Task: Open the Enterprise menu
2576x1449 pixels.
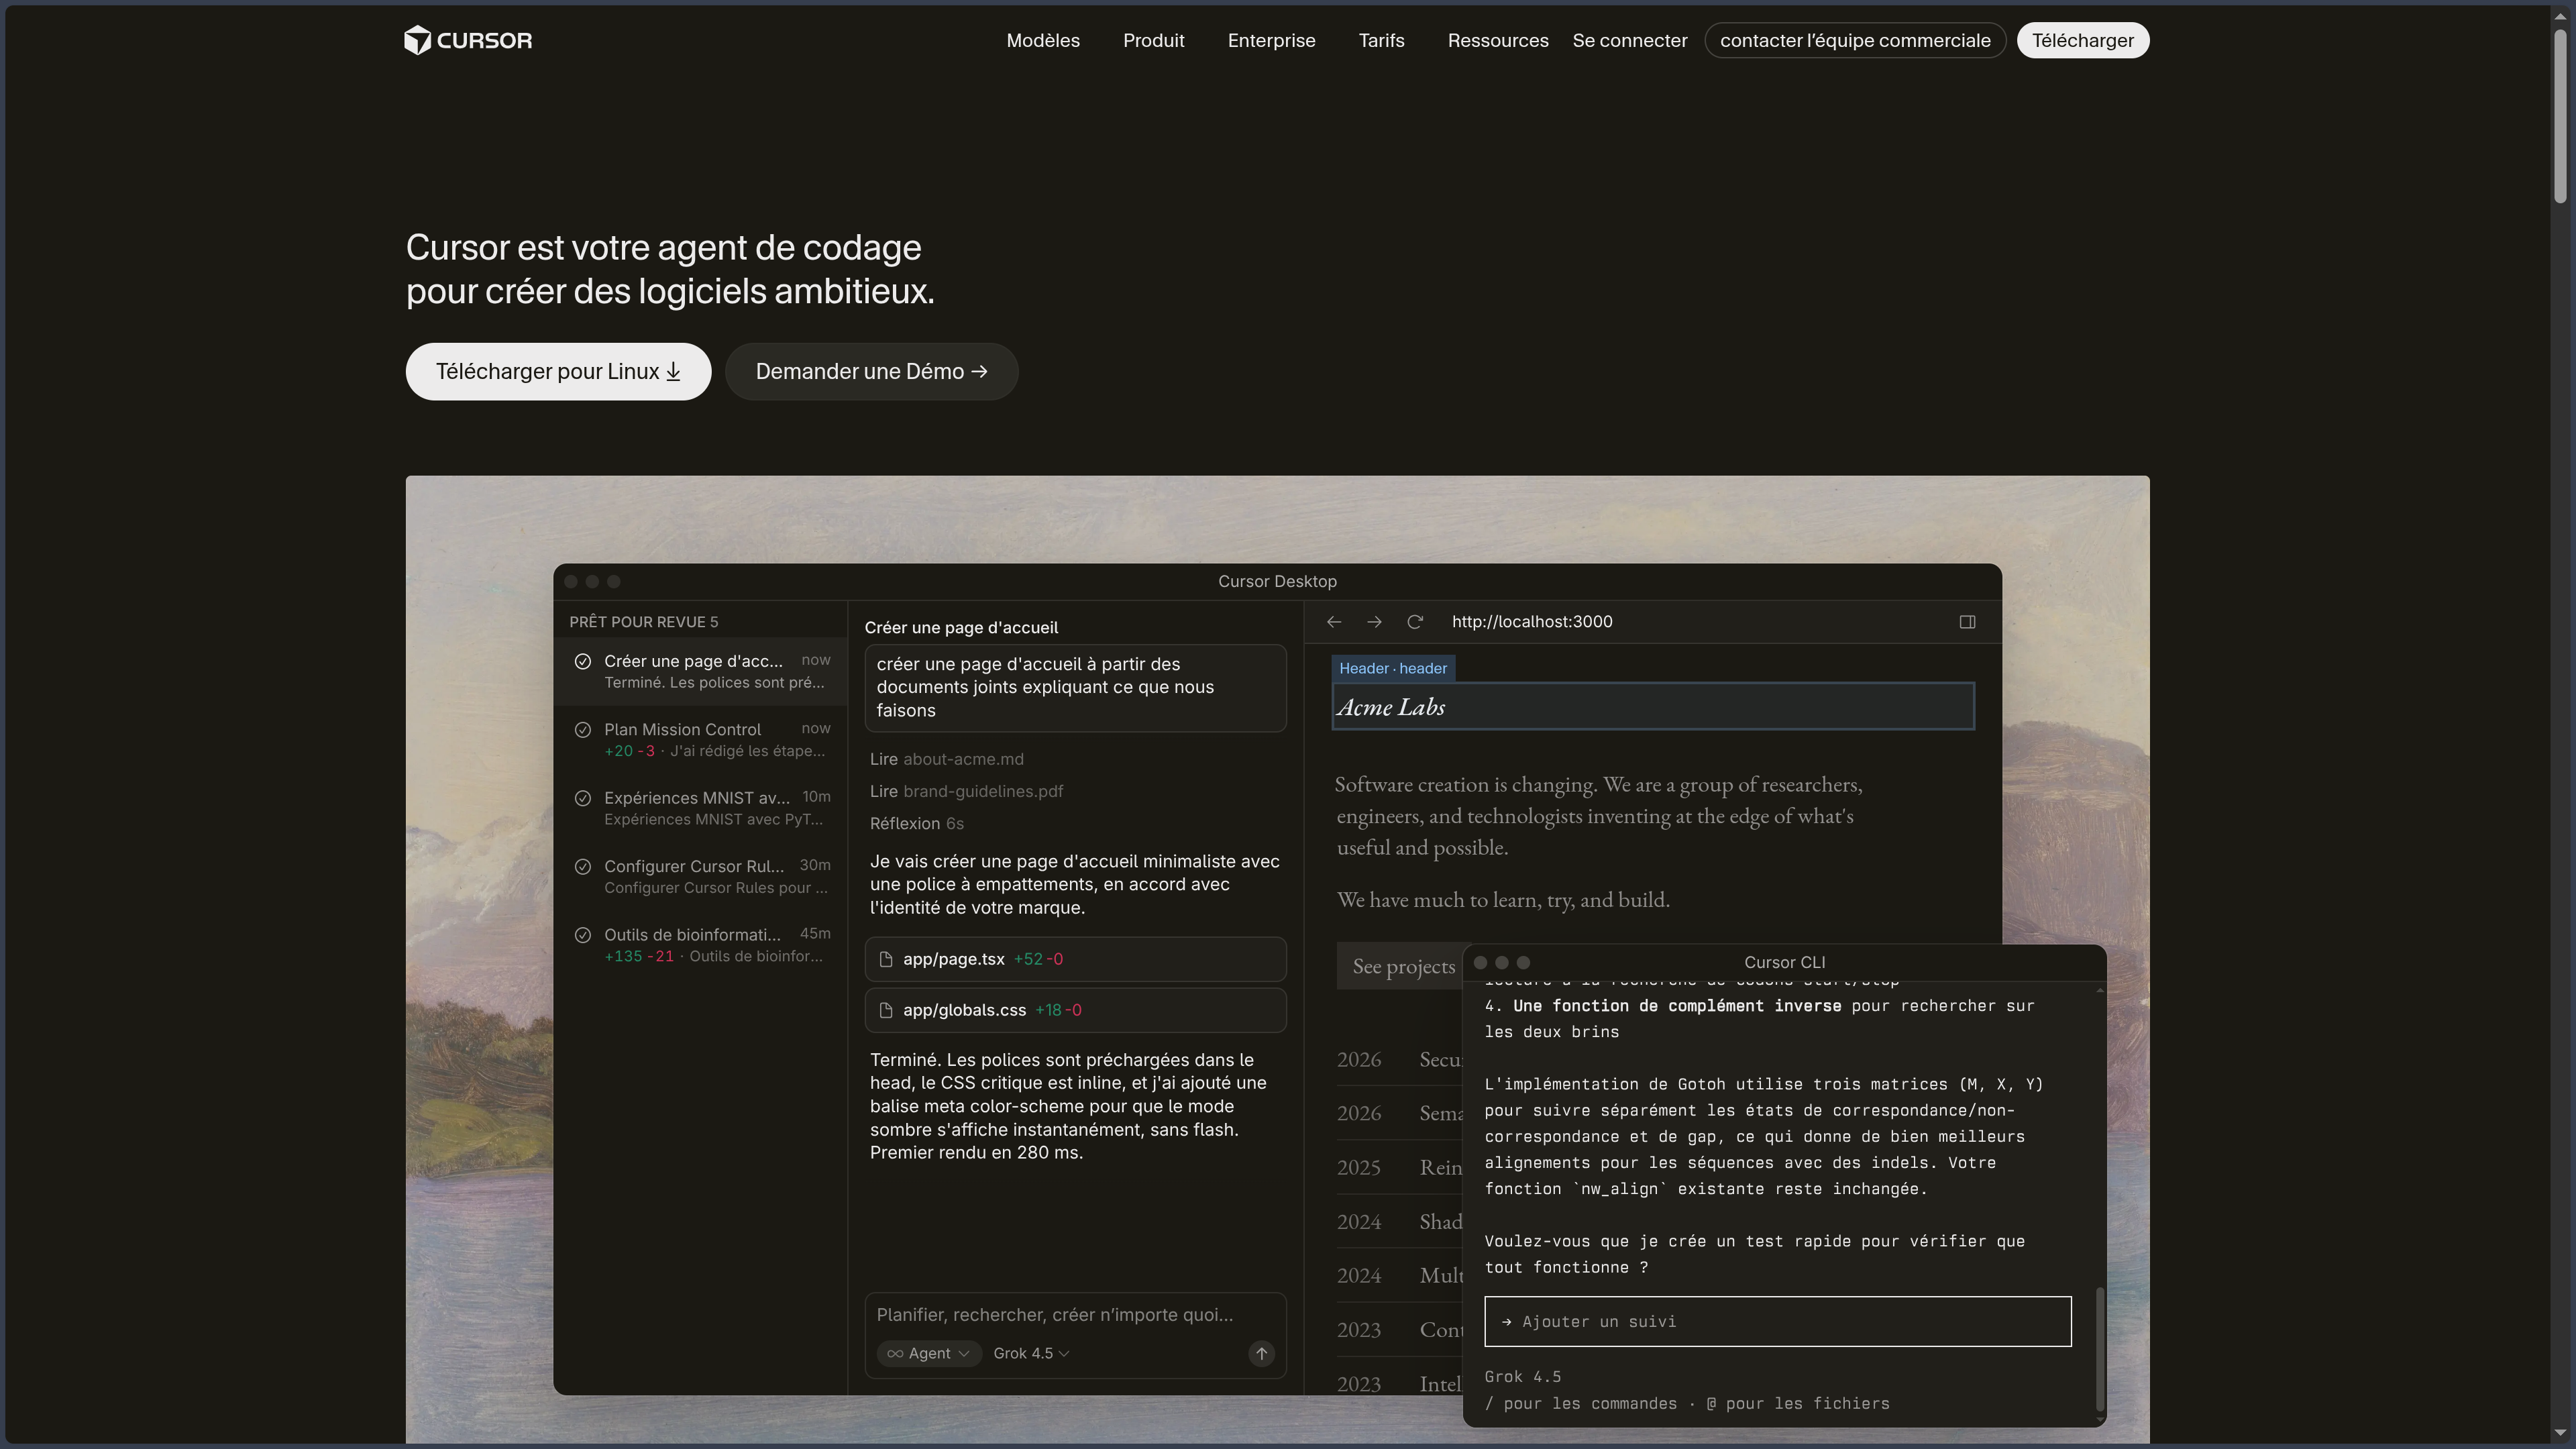Action: click(1271, 41)
